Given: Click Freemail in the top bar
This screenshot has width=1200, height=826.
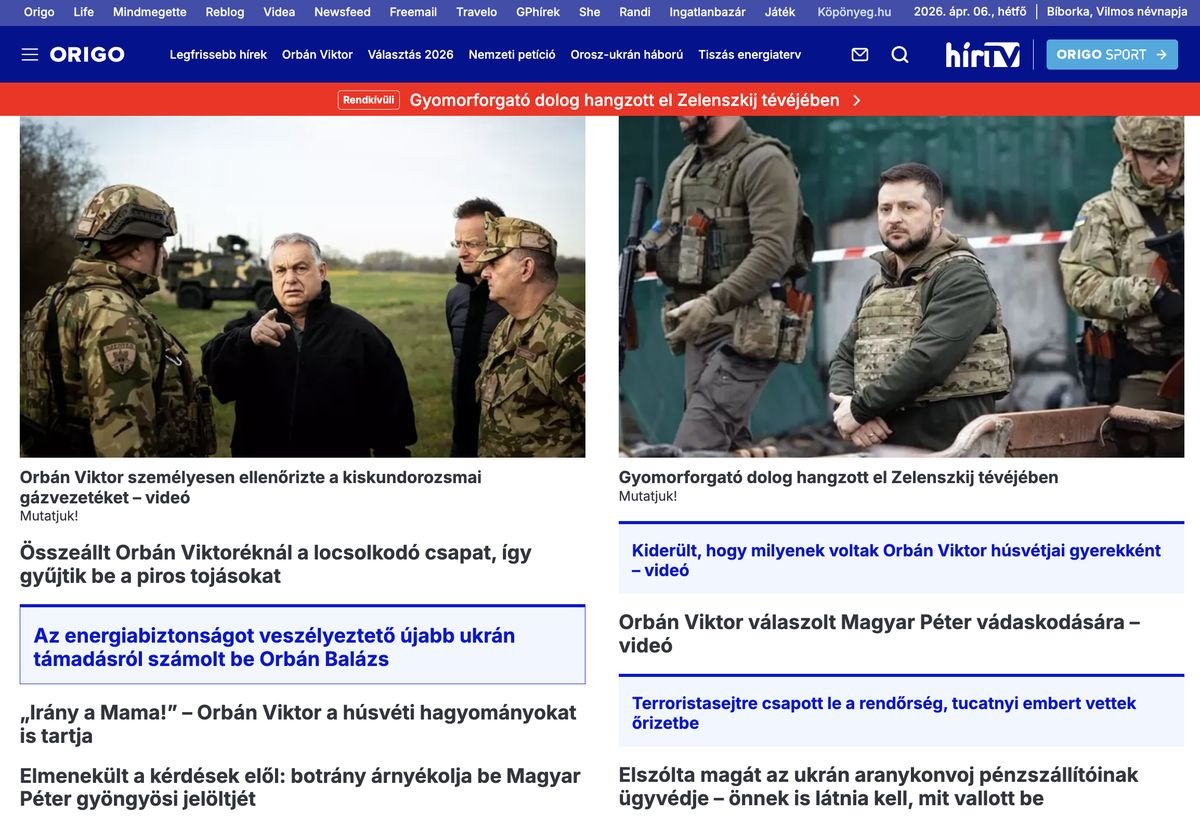Looking at the screenshot, I should (413, 12).
